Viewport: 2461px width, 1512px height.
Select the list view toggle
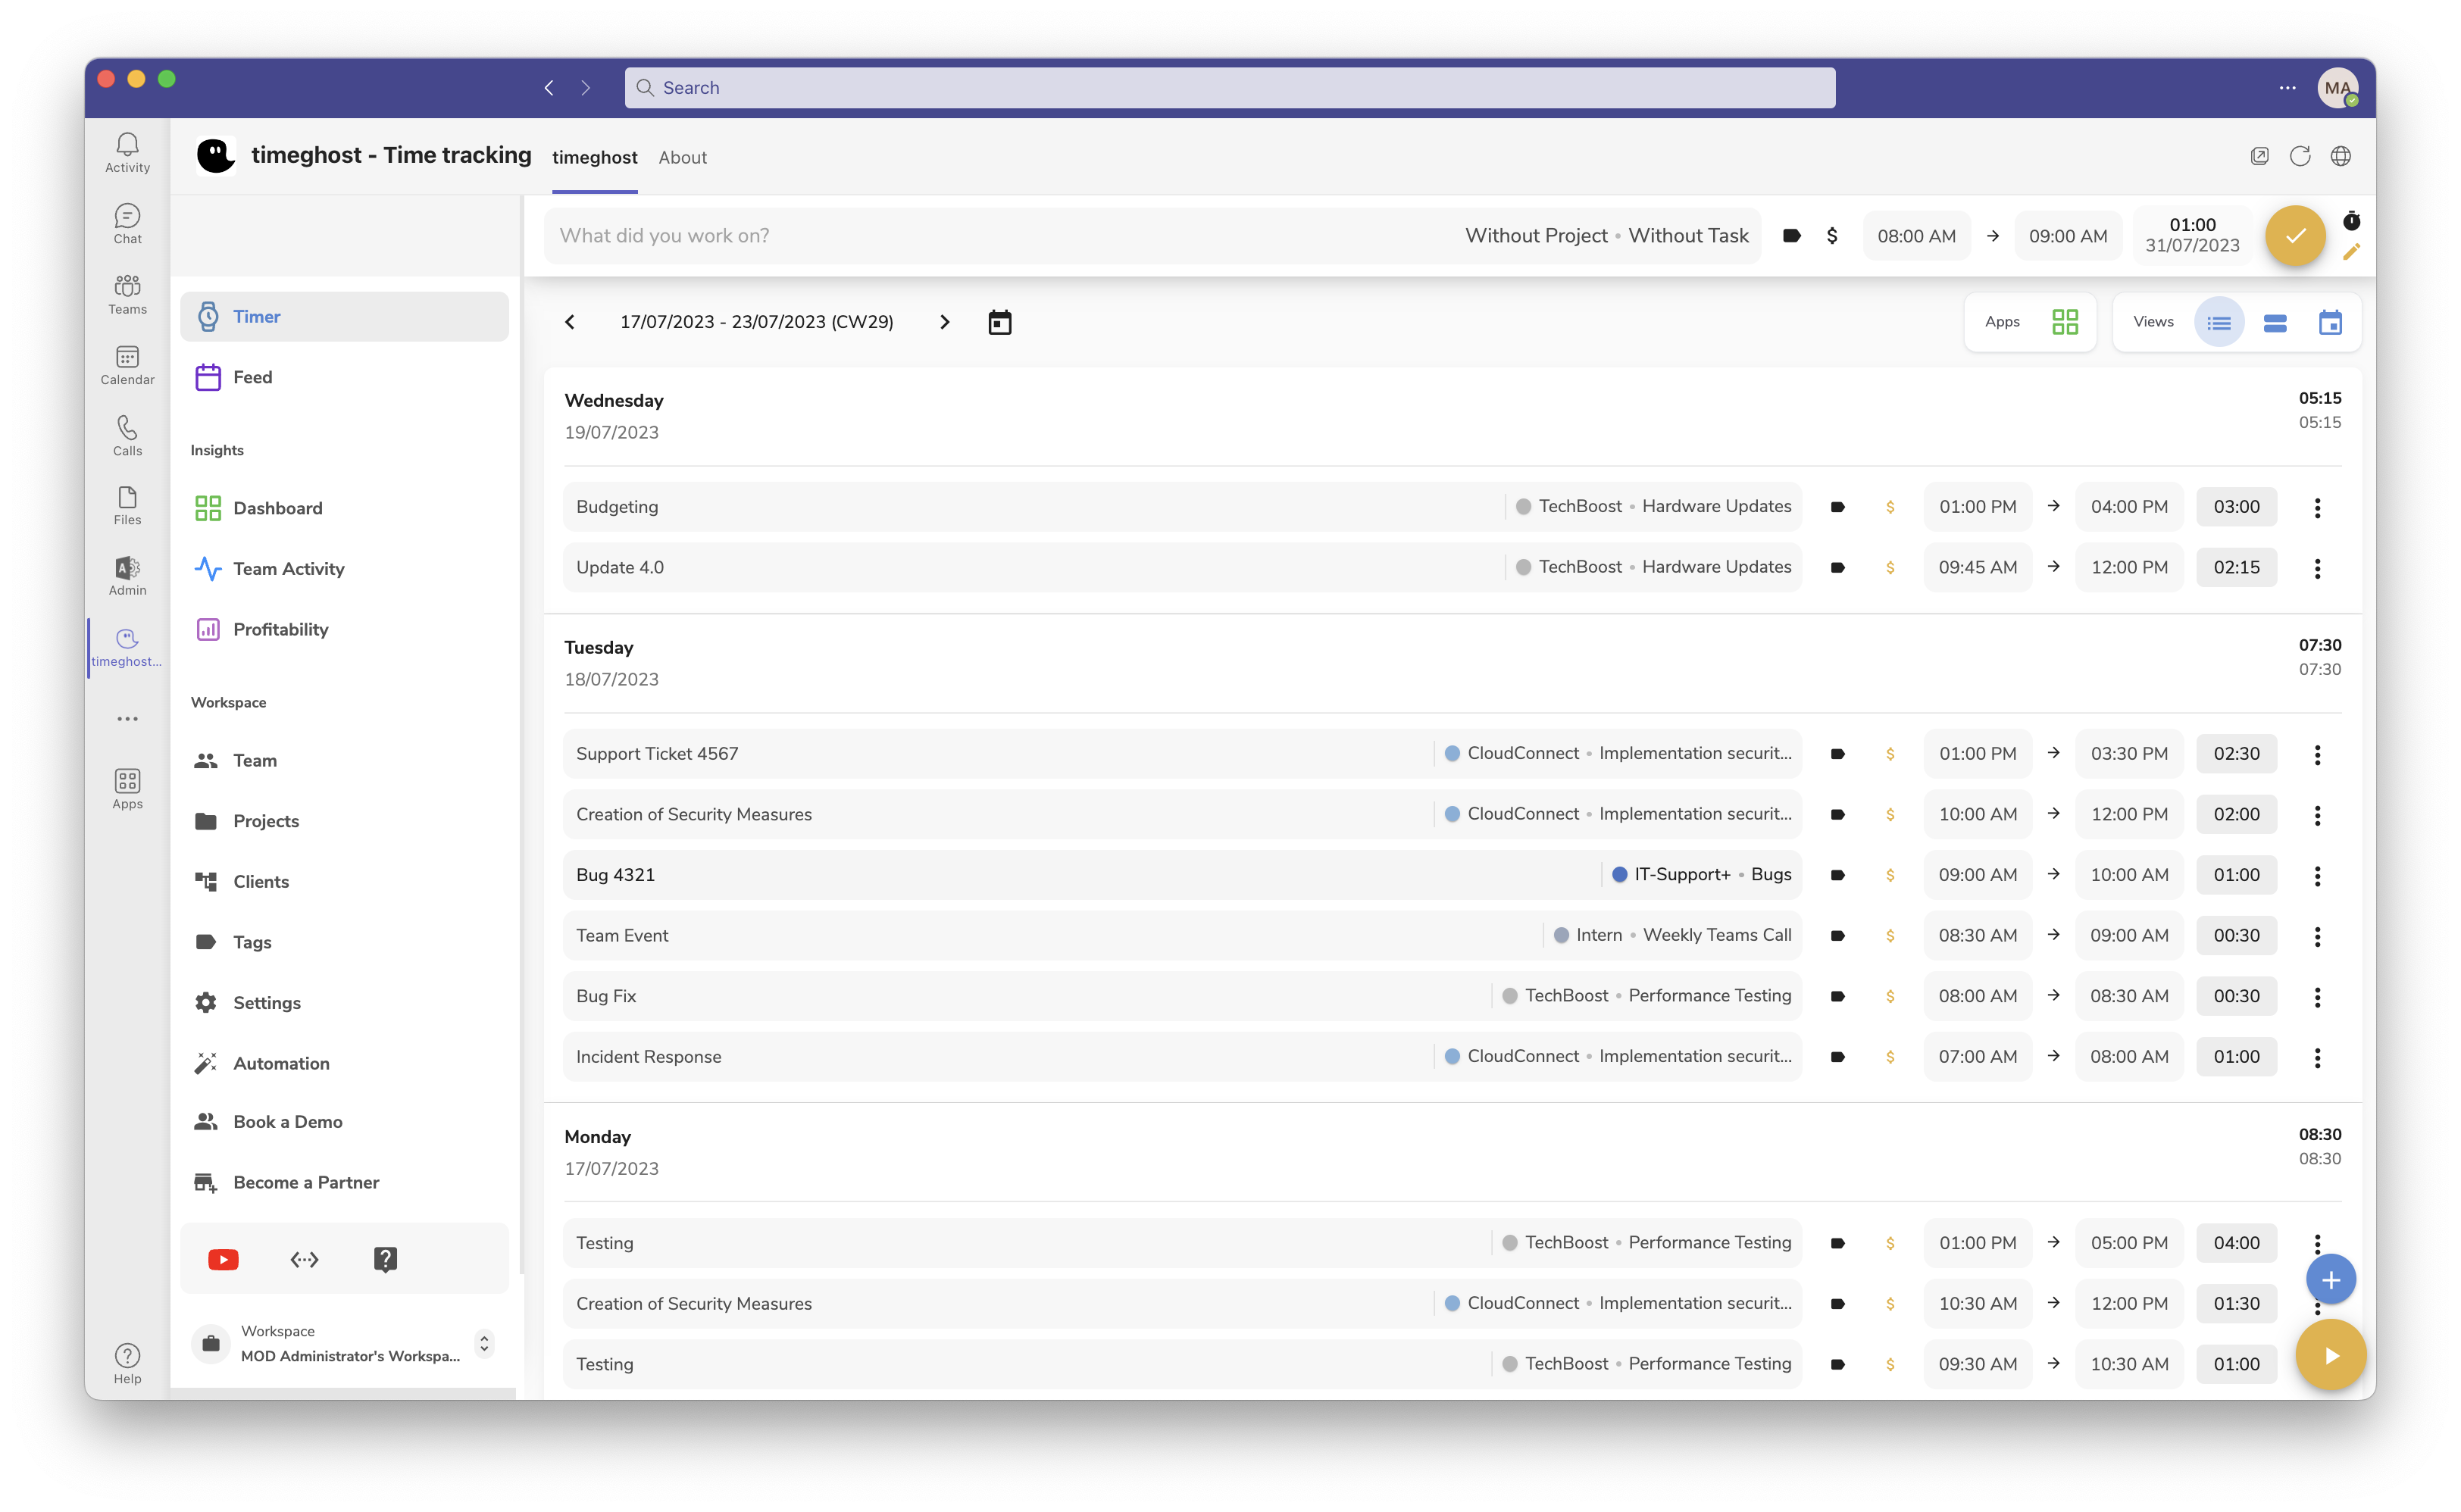pos(2219,322)
